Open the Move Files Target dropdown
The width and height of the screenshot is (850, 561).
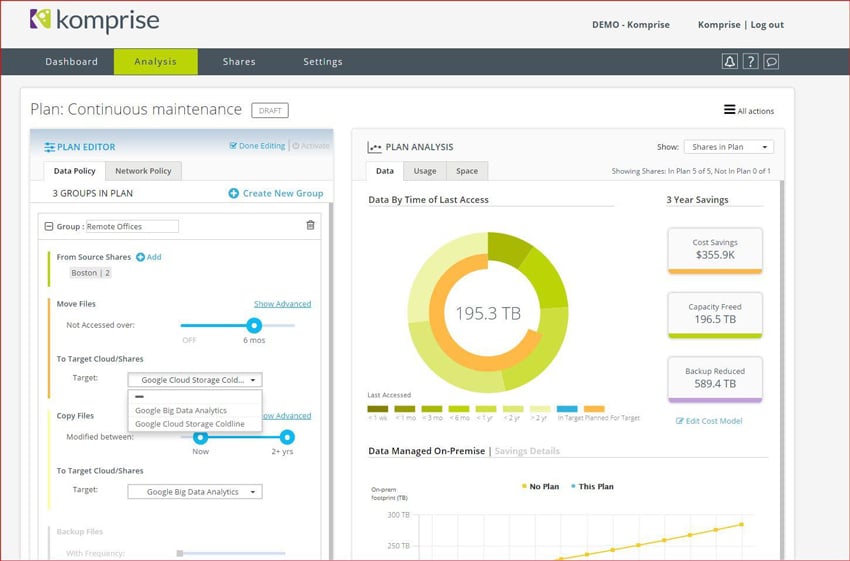195,380
